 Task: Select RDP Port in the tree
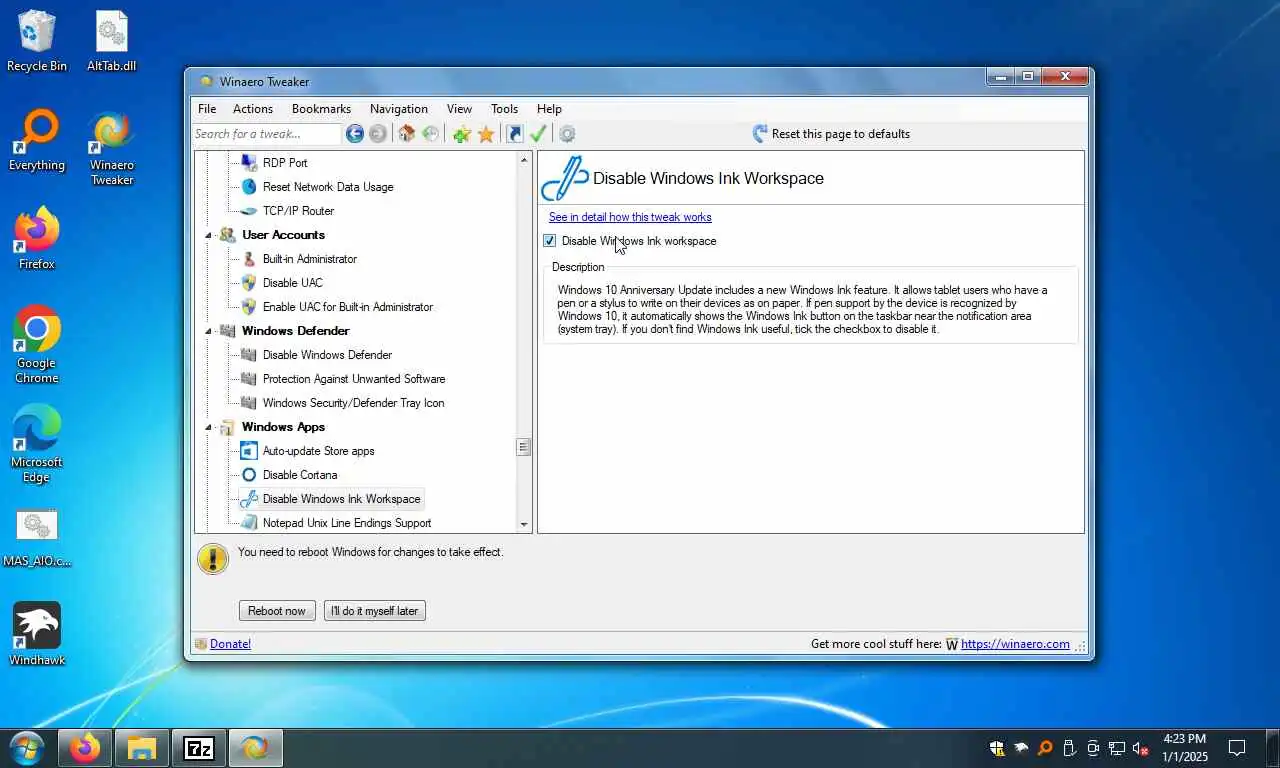pos(285,163)
